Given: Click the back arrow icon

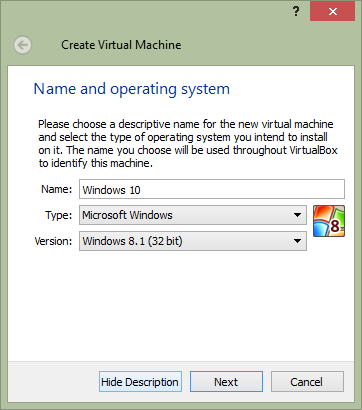Looking at the screenshot, I should tap(23, 45).
